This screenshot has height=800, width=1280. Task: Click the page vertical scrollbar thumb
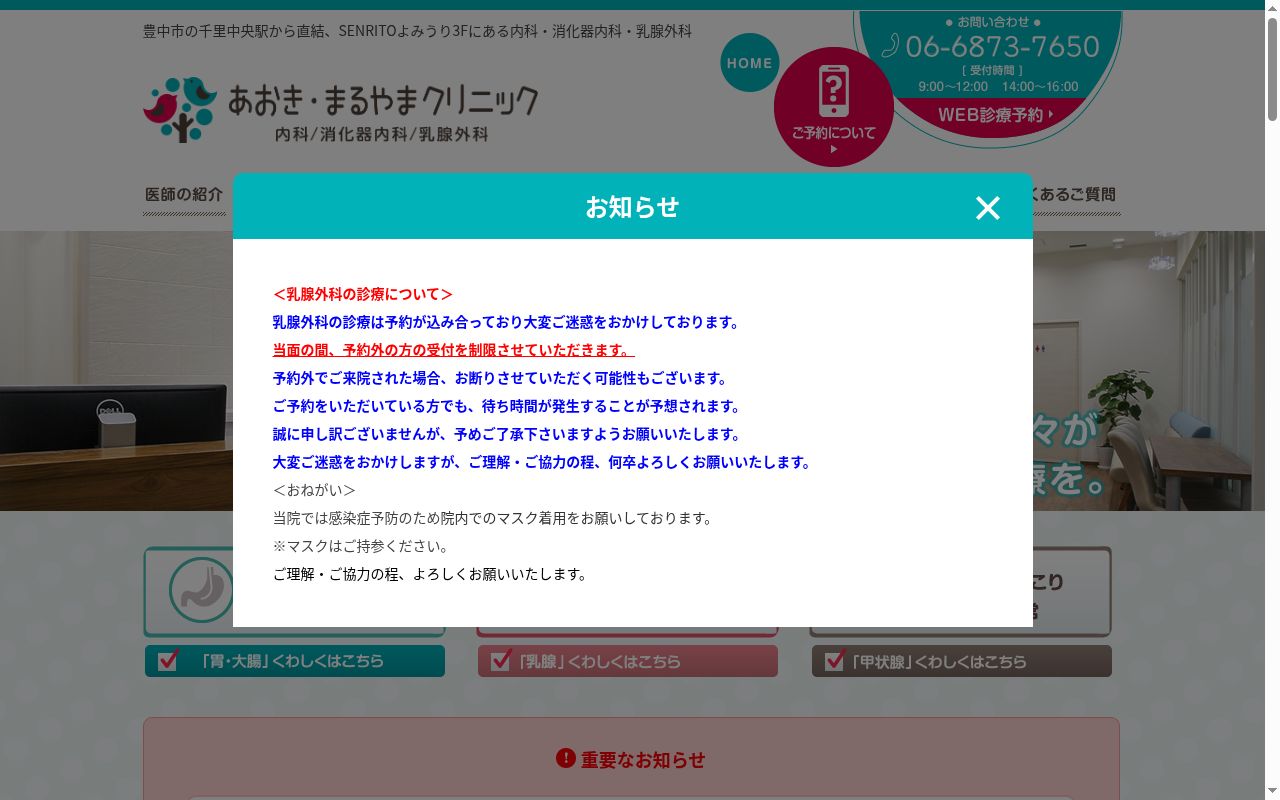(x=1272, y=70)
